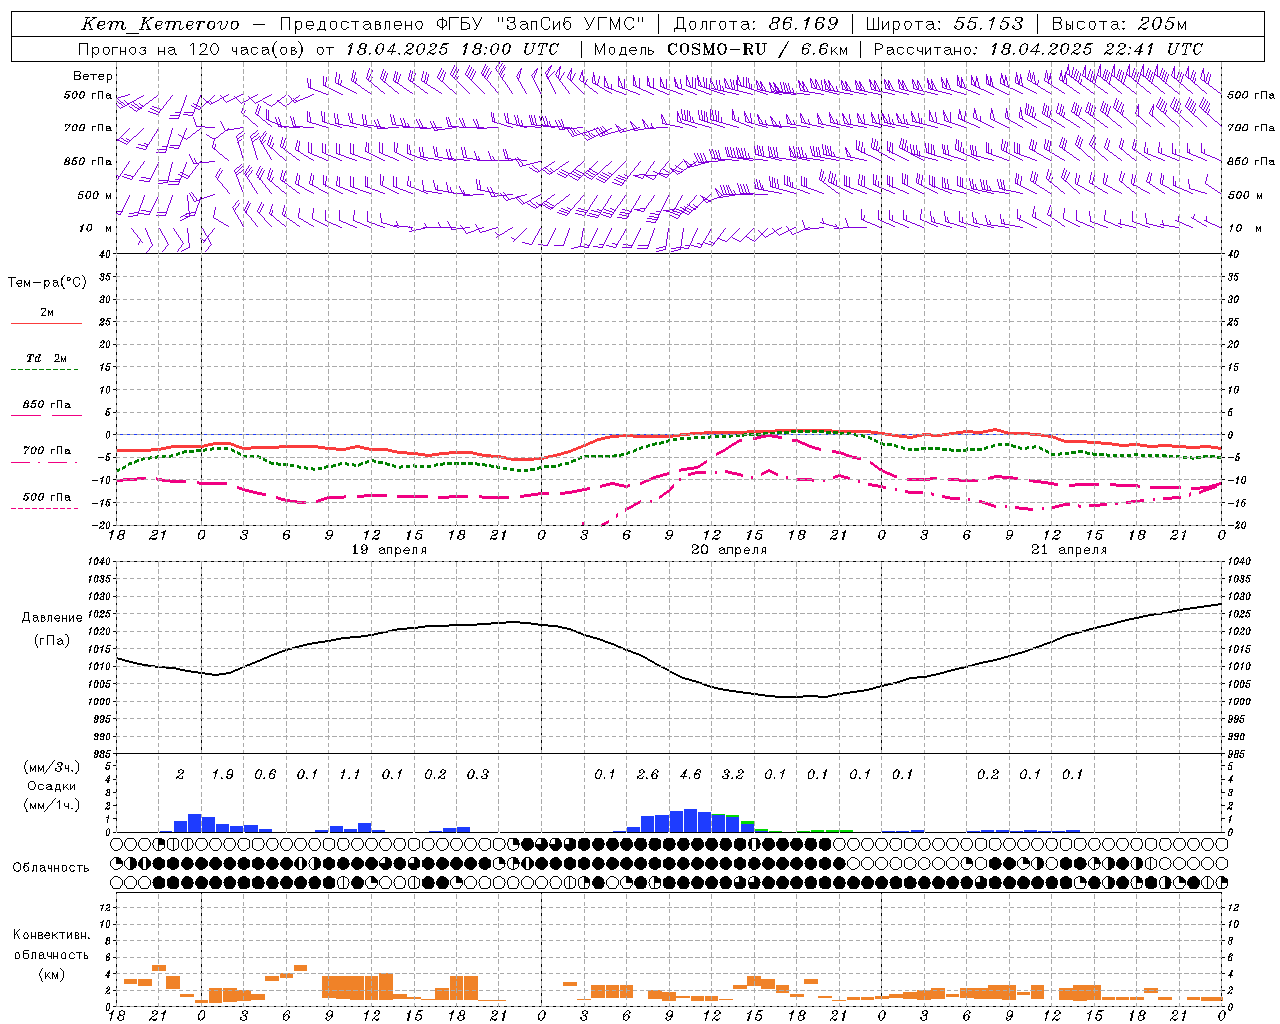Click the provider text ФГБУ "ЗапСиб УГМС"

pos(541,24)
